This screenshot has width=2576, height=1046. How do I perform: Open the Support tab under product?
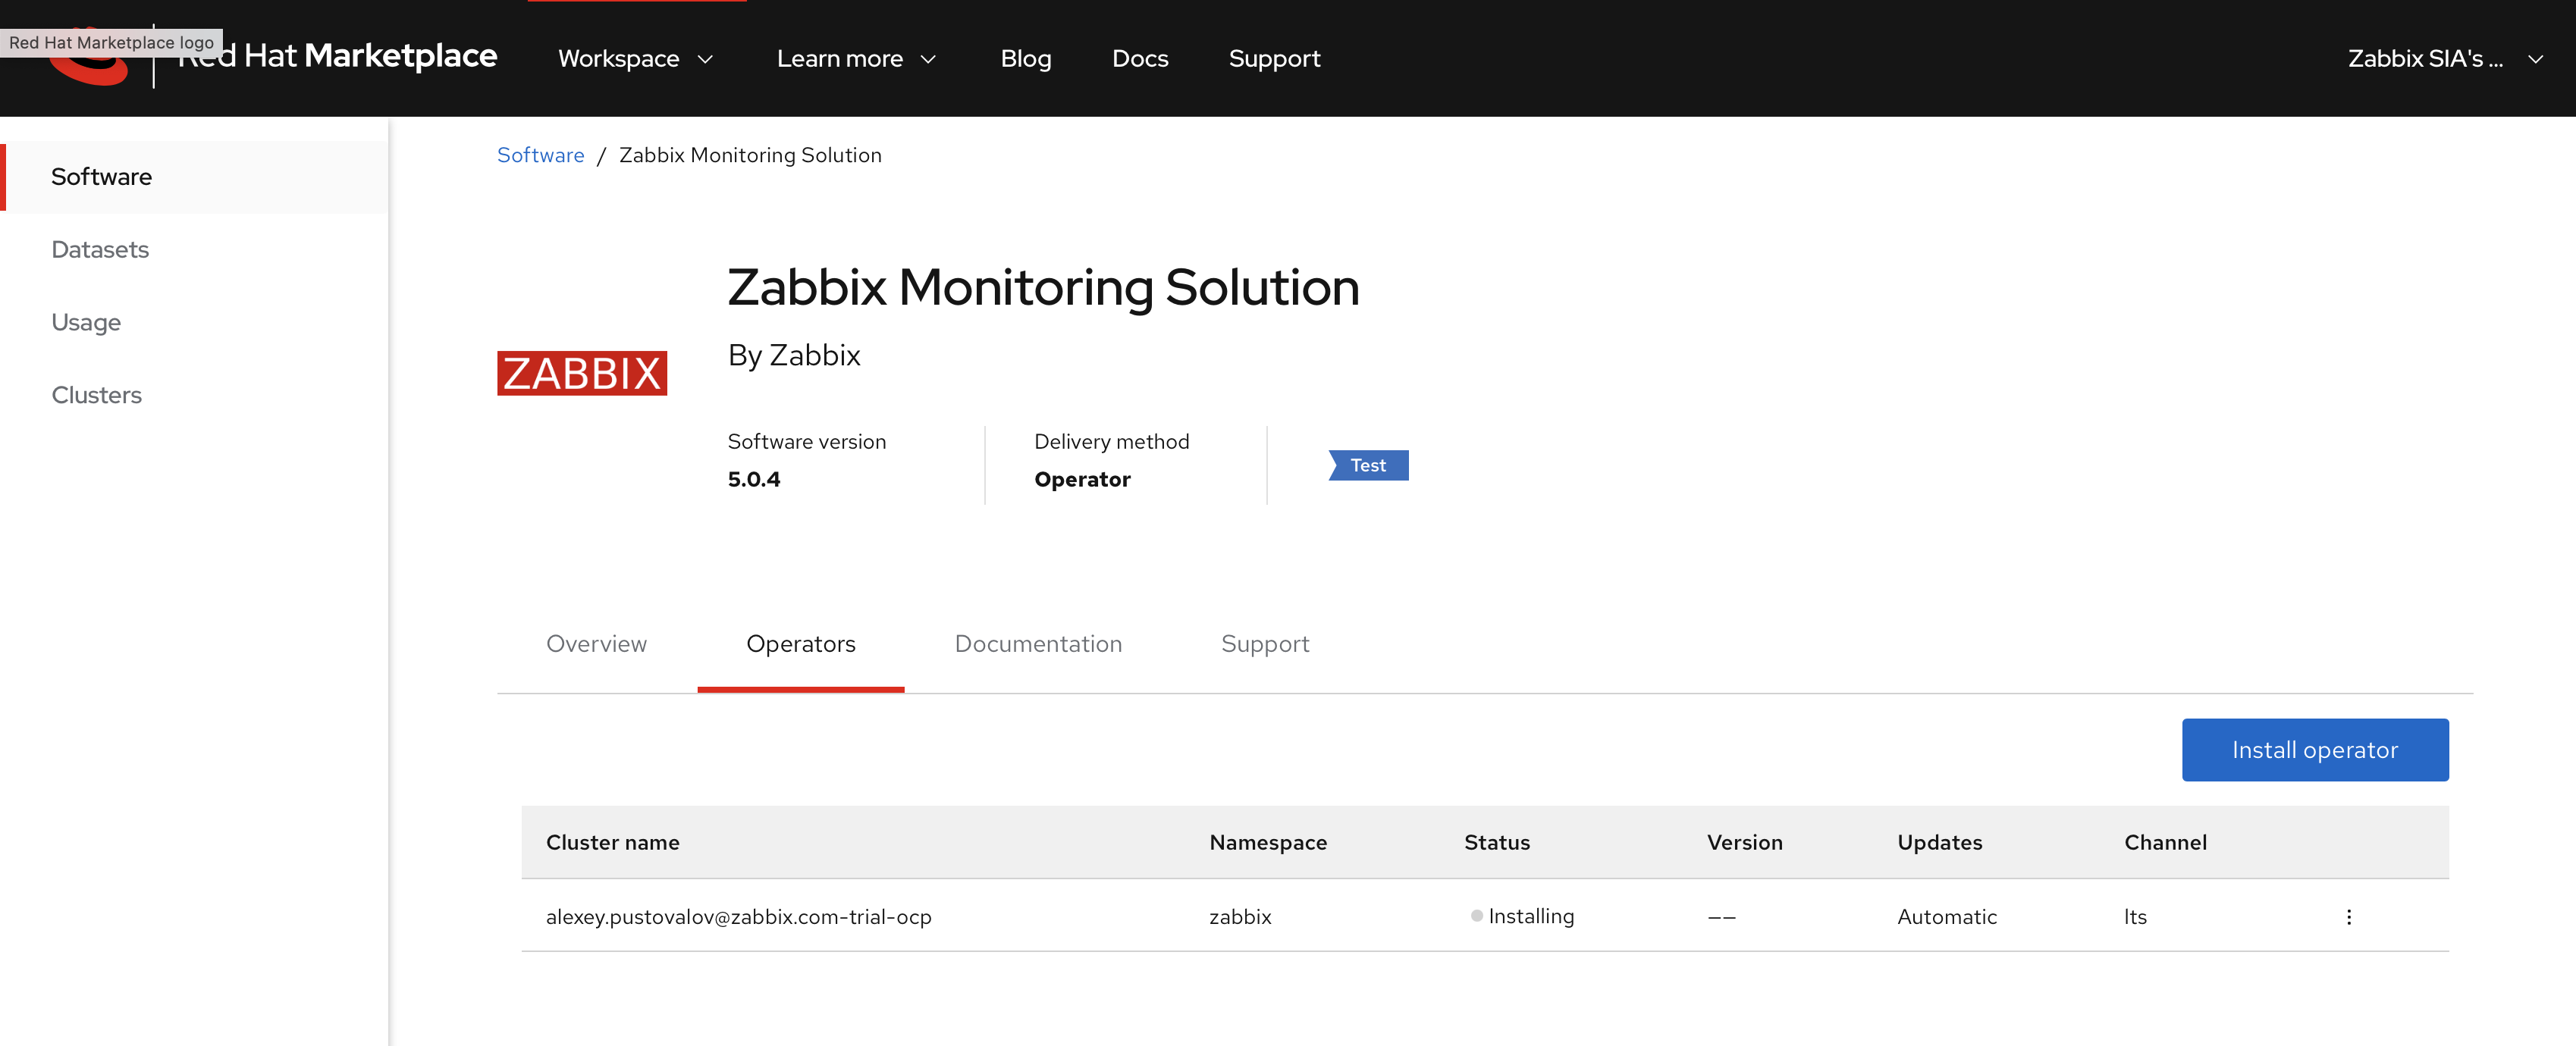[1265, 644]
